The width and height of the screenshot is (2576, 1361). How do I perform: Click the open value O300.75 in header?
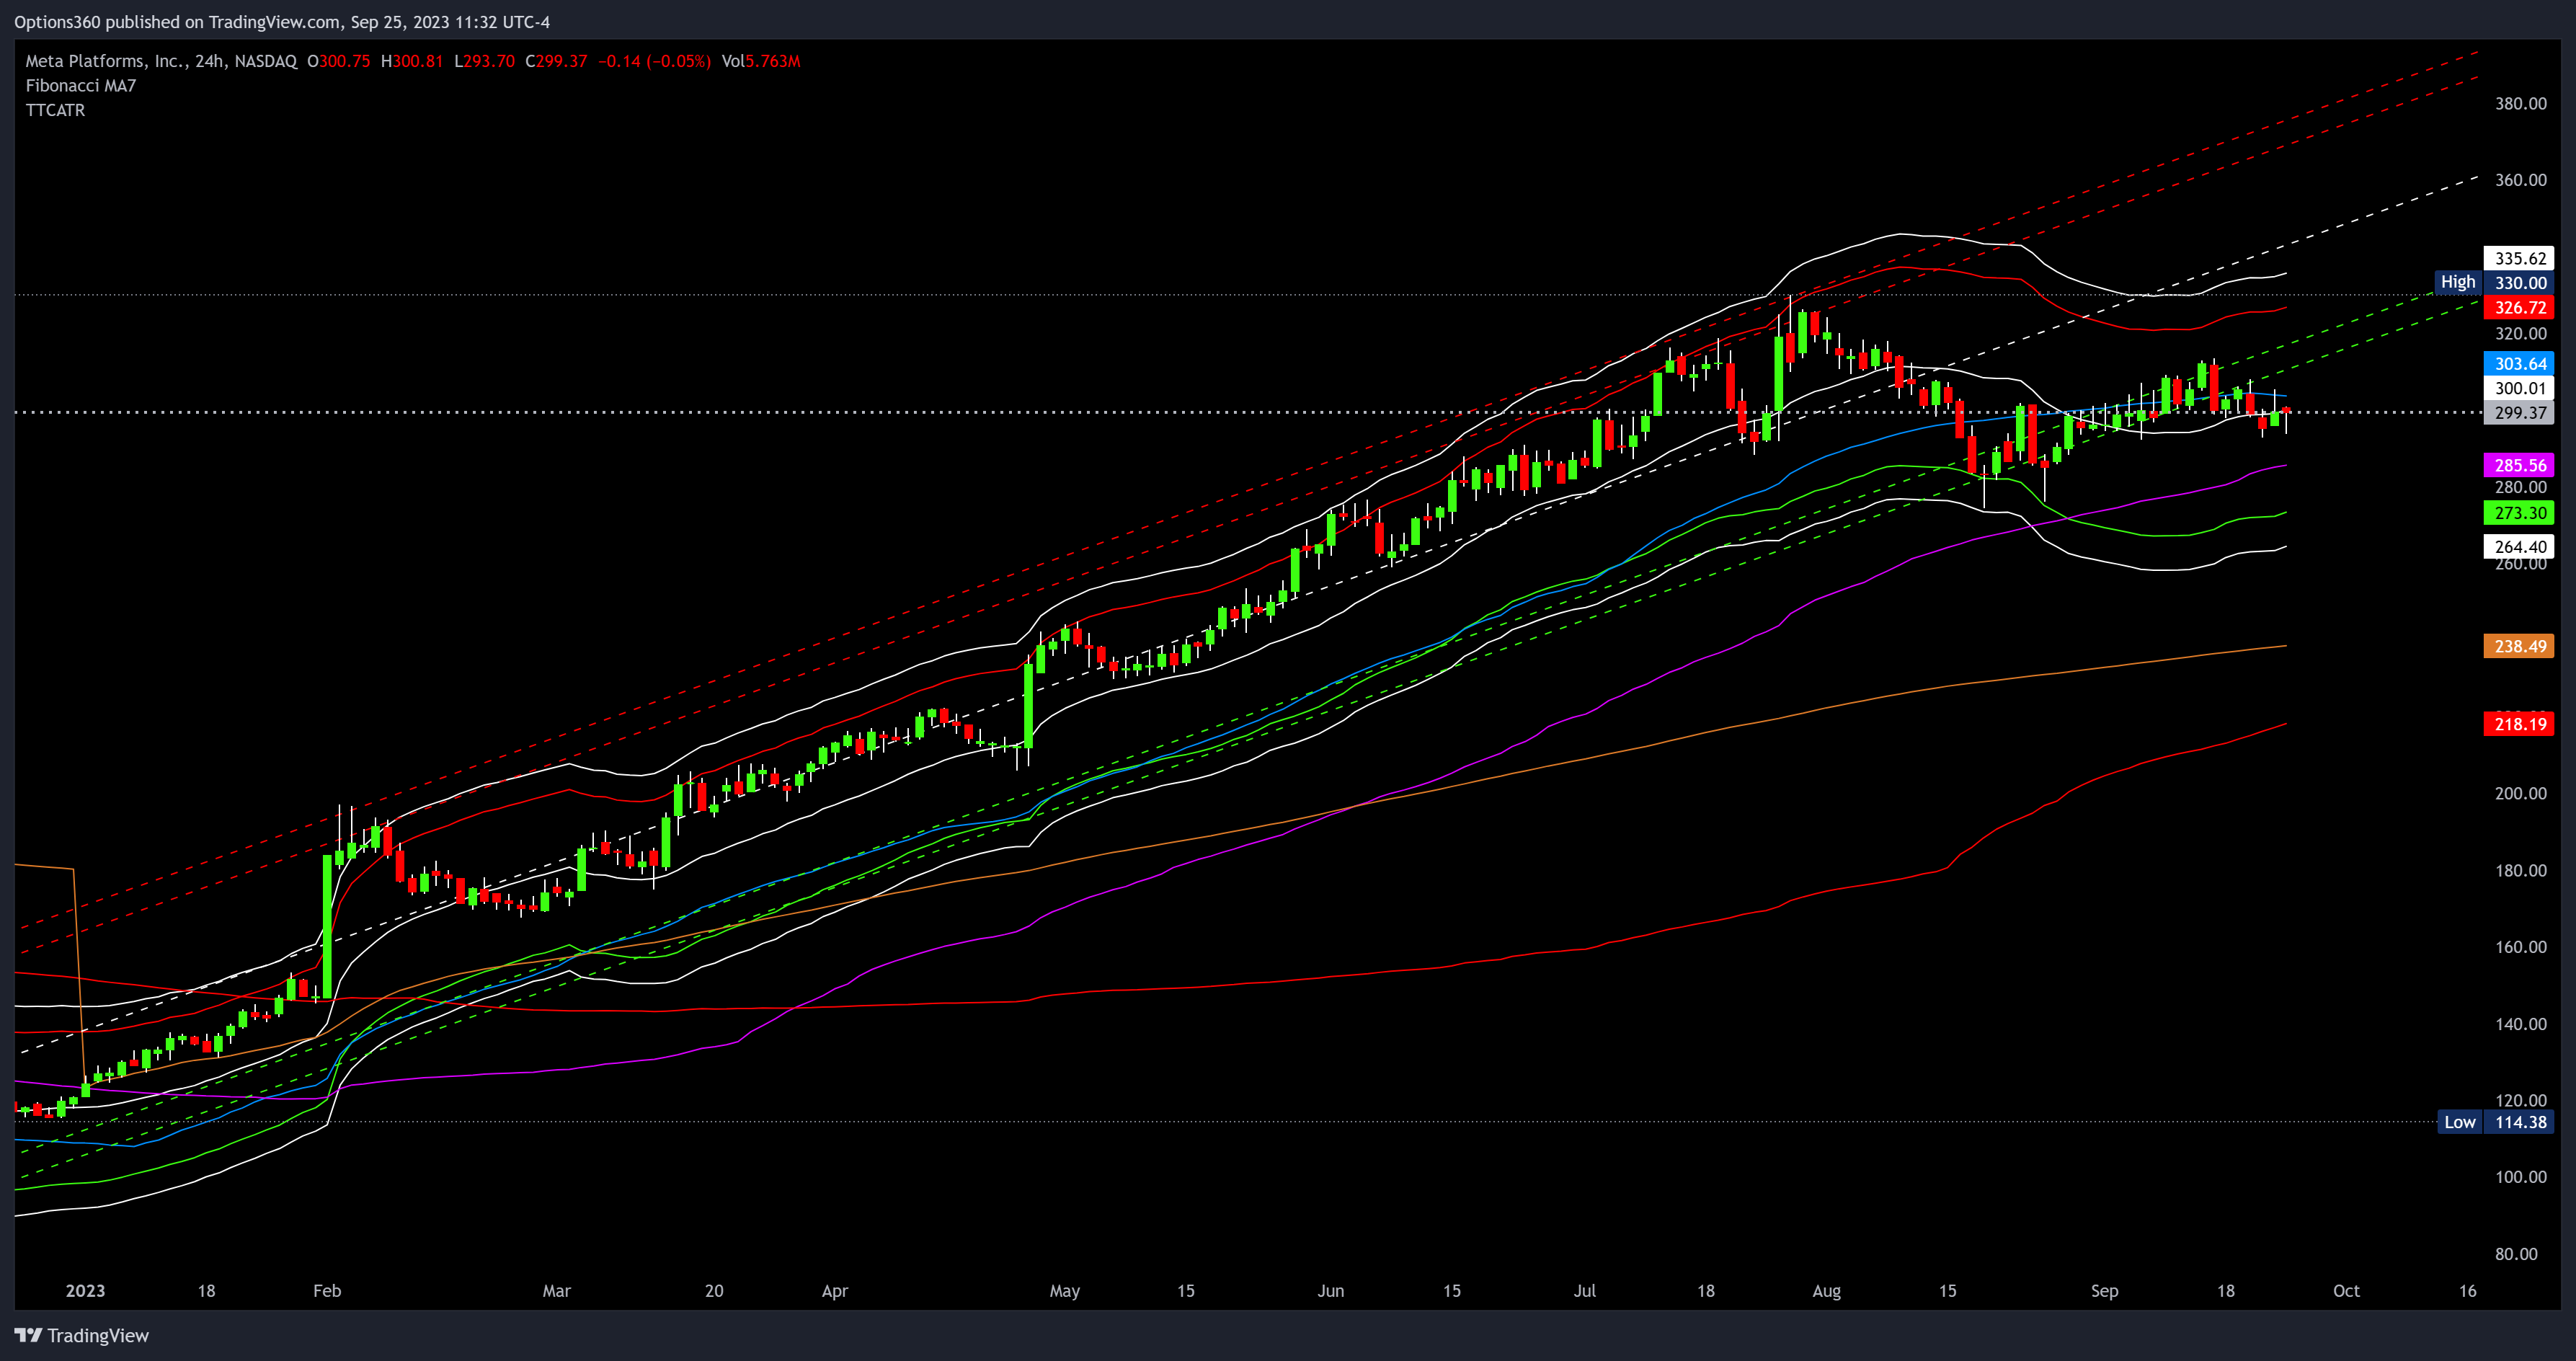pos(339,61)
